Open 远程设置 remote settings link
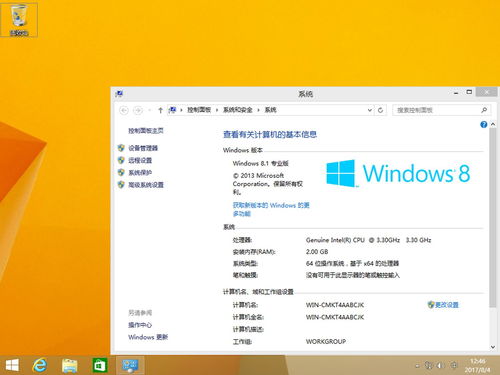Screen dimensions: 500x375 140,160
